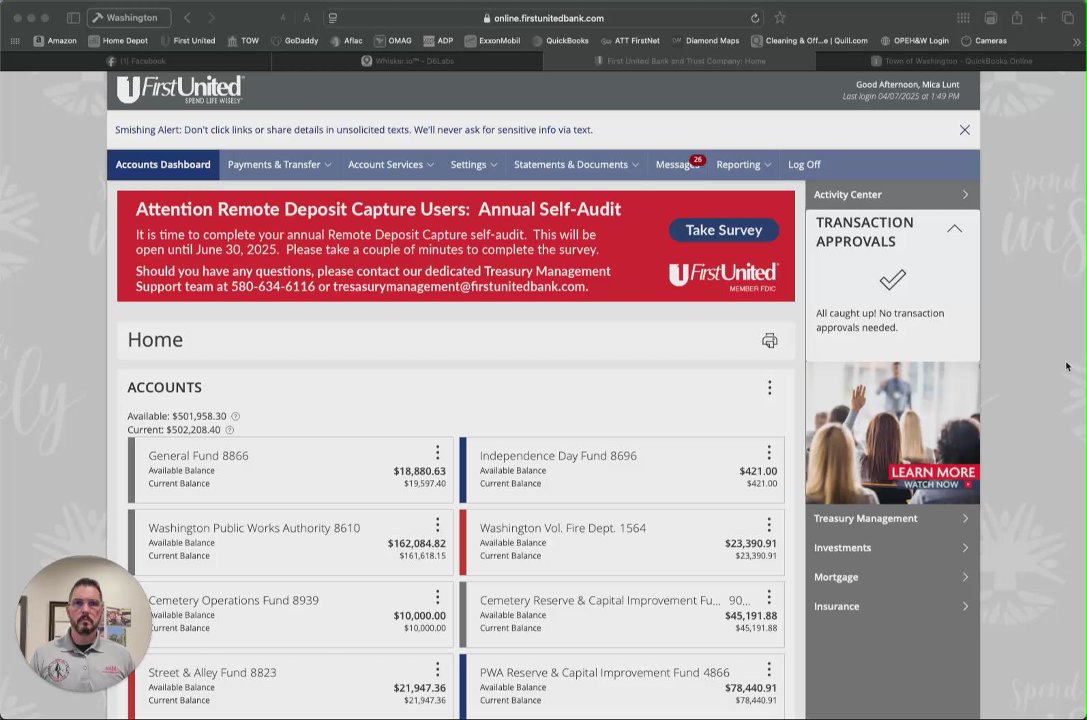1087x720 pixels.
Task: Show more bookmarks overflow arrow
Action: click(1076, 42)
